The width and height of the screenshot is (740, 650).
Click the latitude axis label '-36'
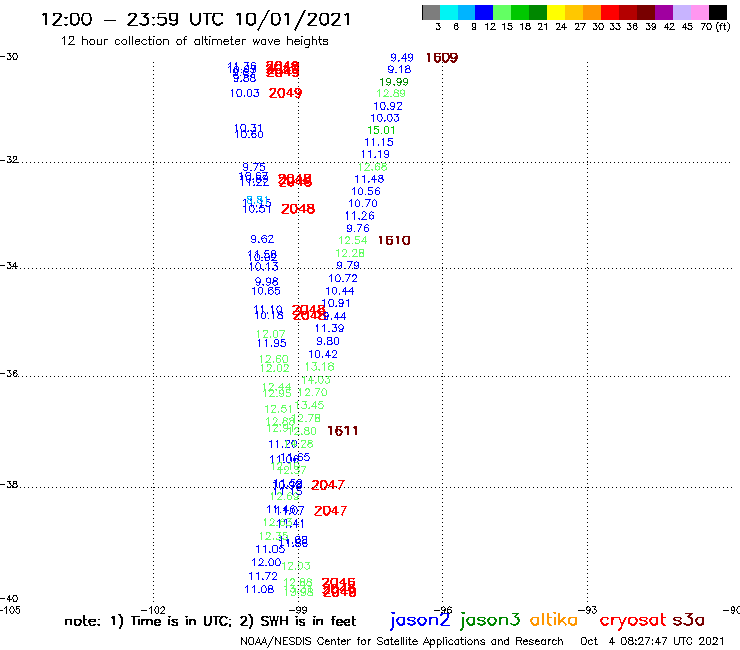[9, 374]
